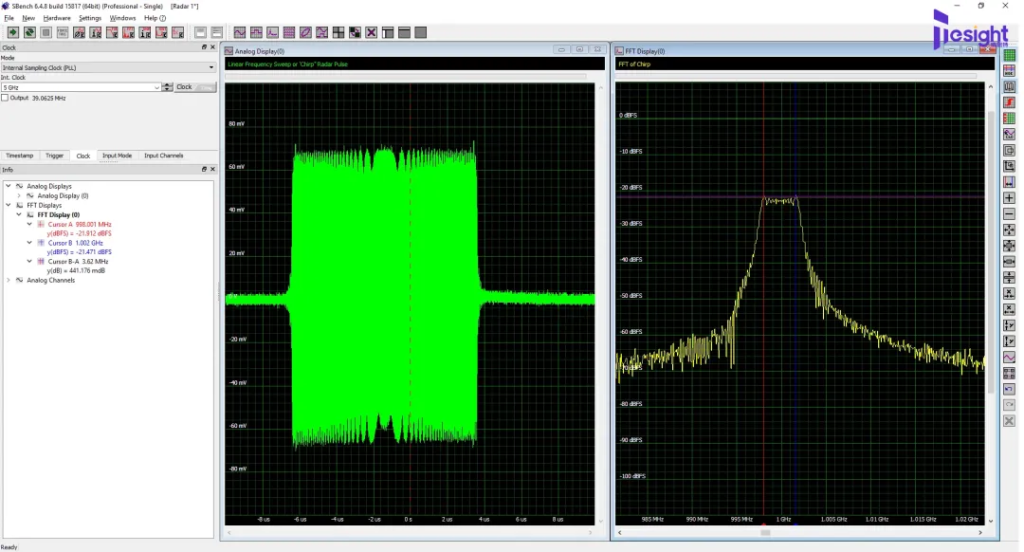
Task: Close the Clock panel
Action: (212, 47)
